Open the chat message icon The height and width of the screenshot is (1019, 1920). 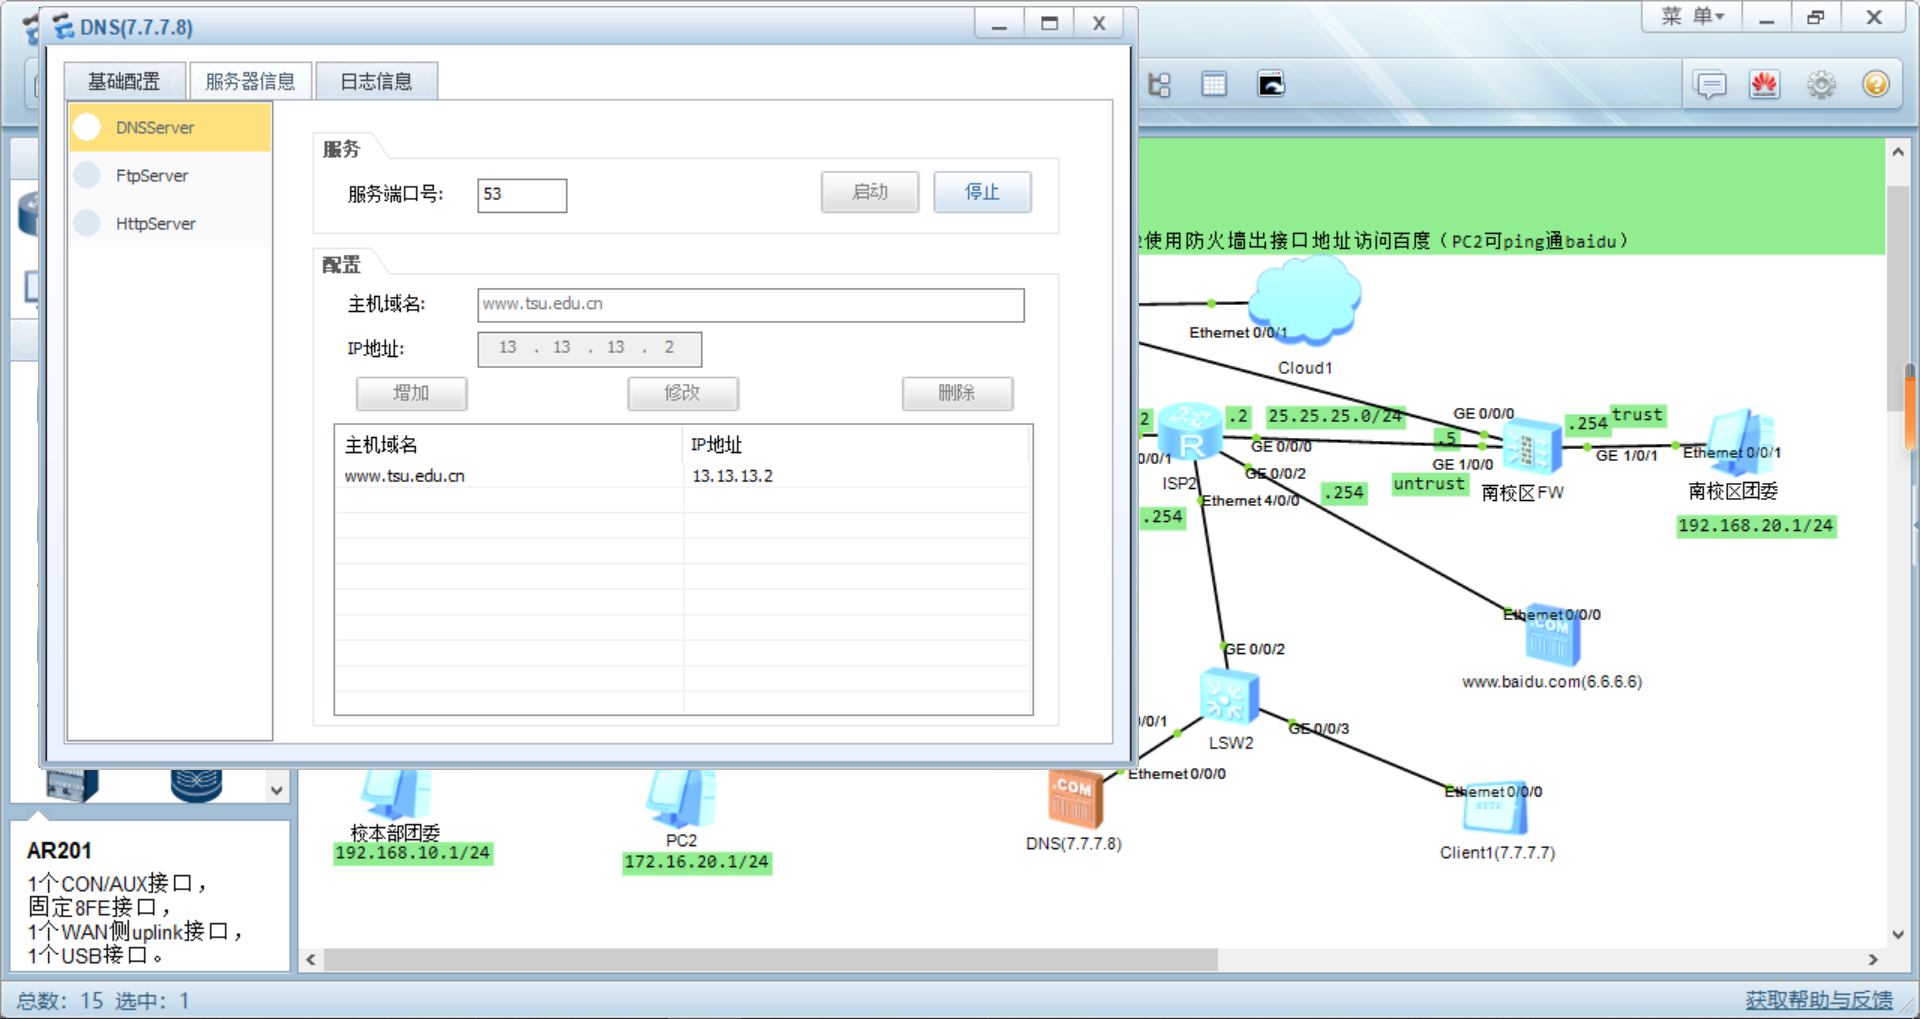pyautogui.click(x=1711, y=85)
